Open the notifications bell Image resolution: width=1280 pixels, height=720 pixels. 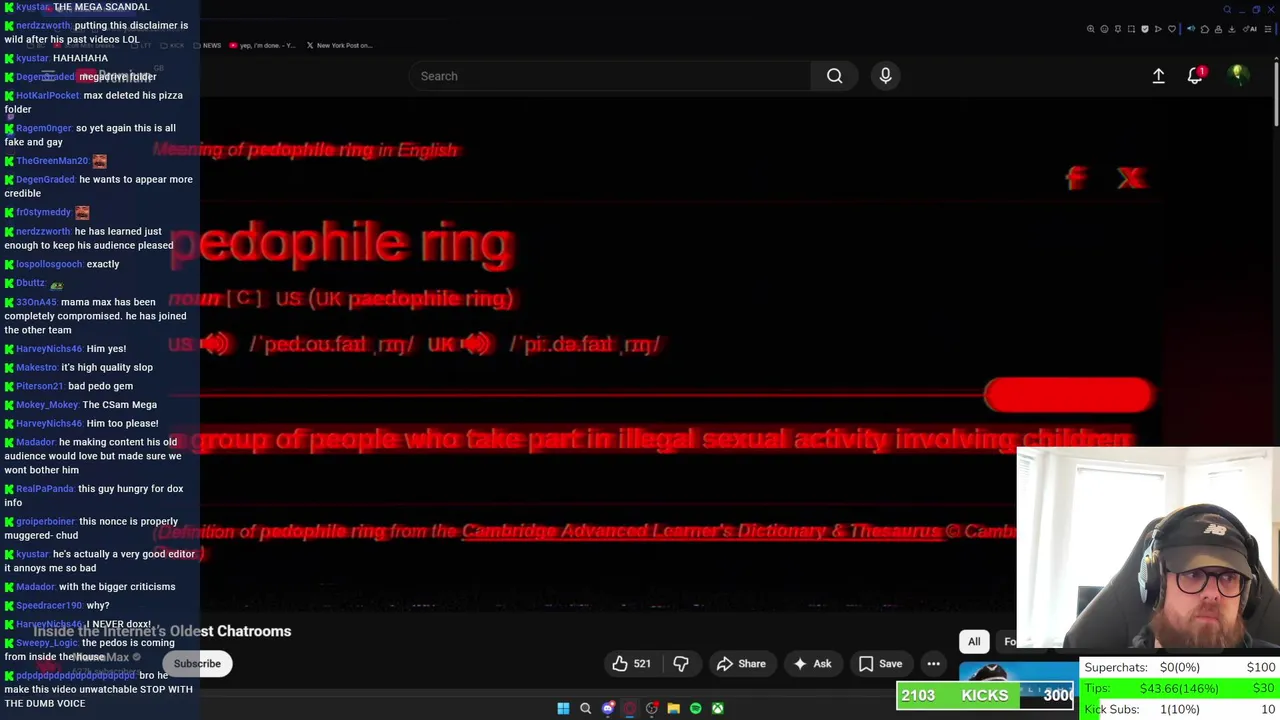[1195, 76]
